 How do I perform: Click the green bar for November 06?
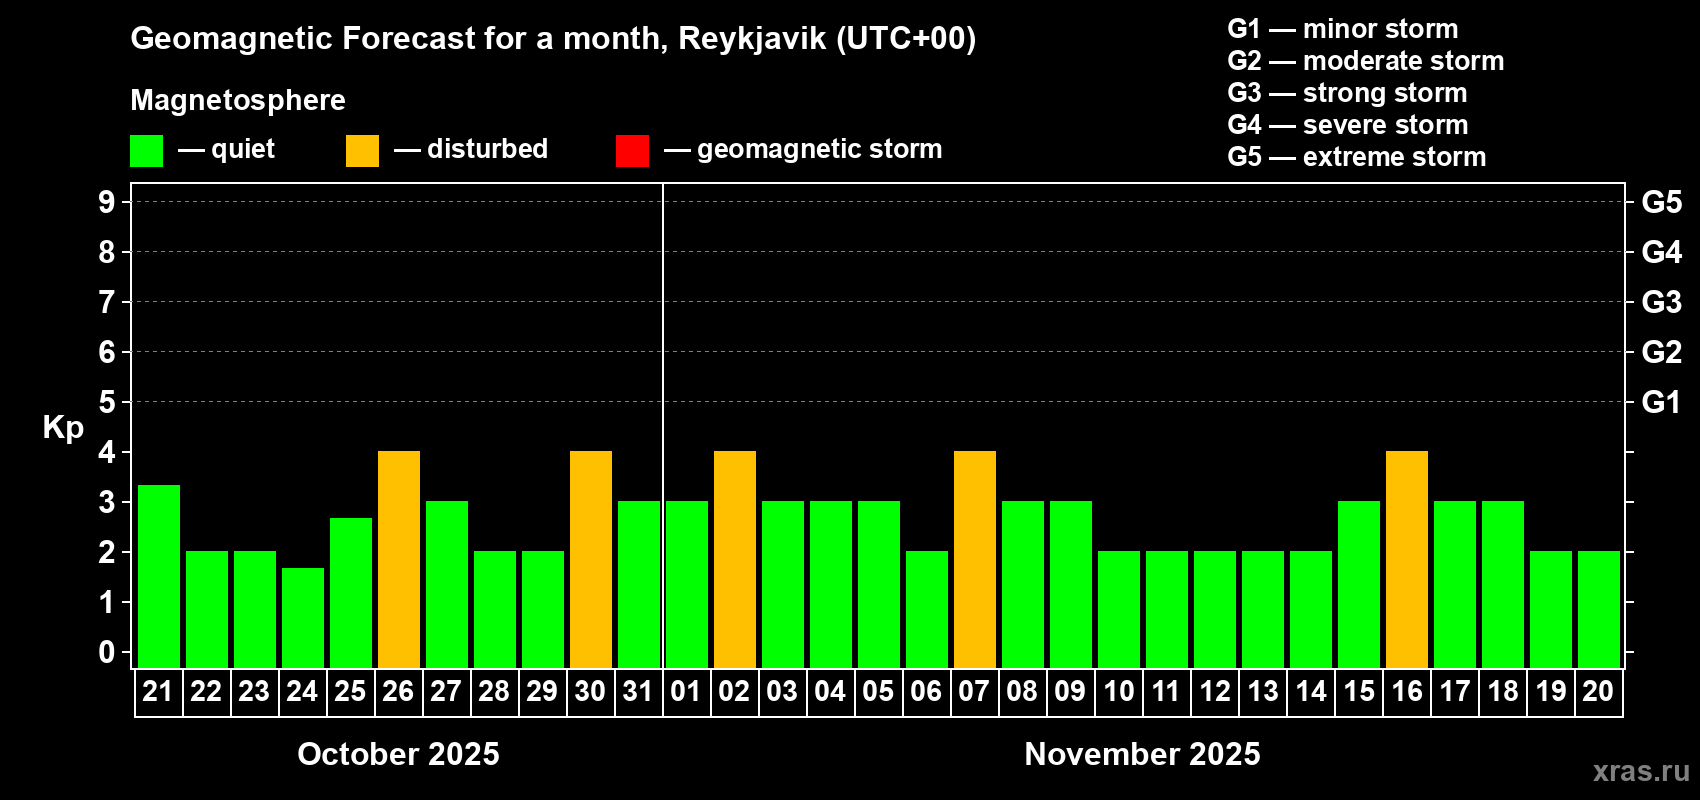[927, 609]
